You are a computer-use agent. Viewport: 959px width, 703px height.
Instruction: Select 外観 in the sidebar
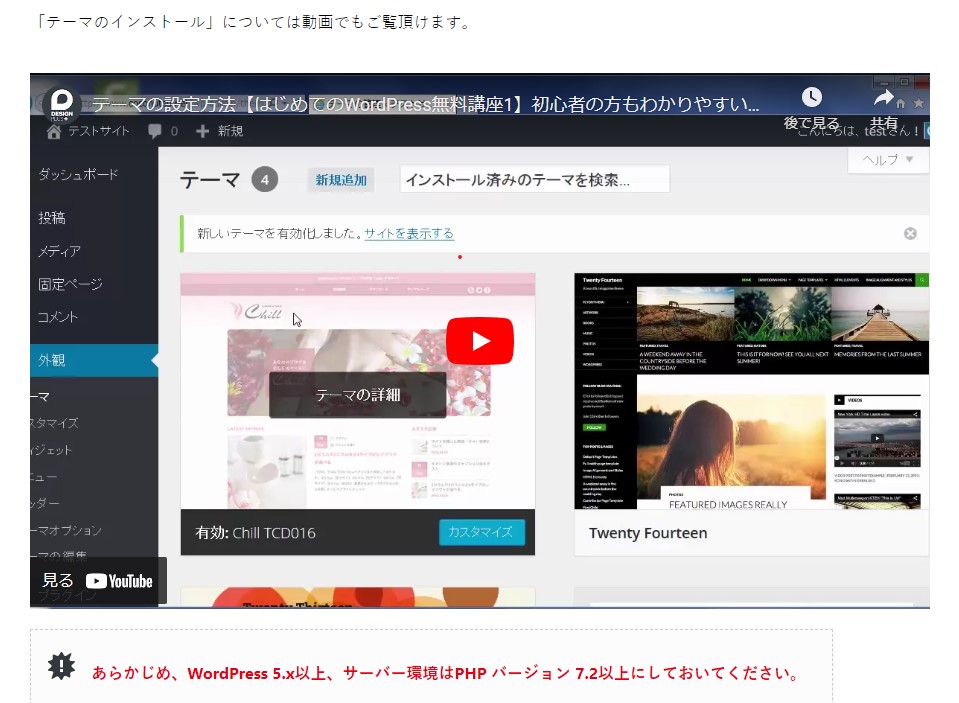(x=94, y=360)
